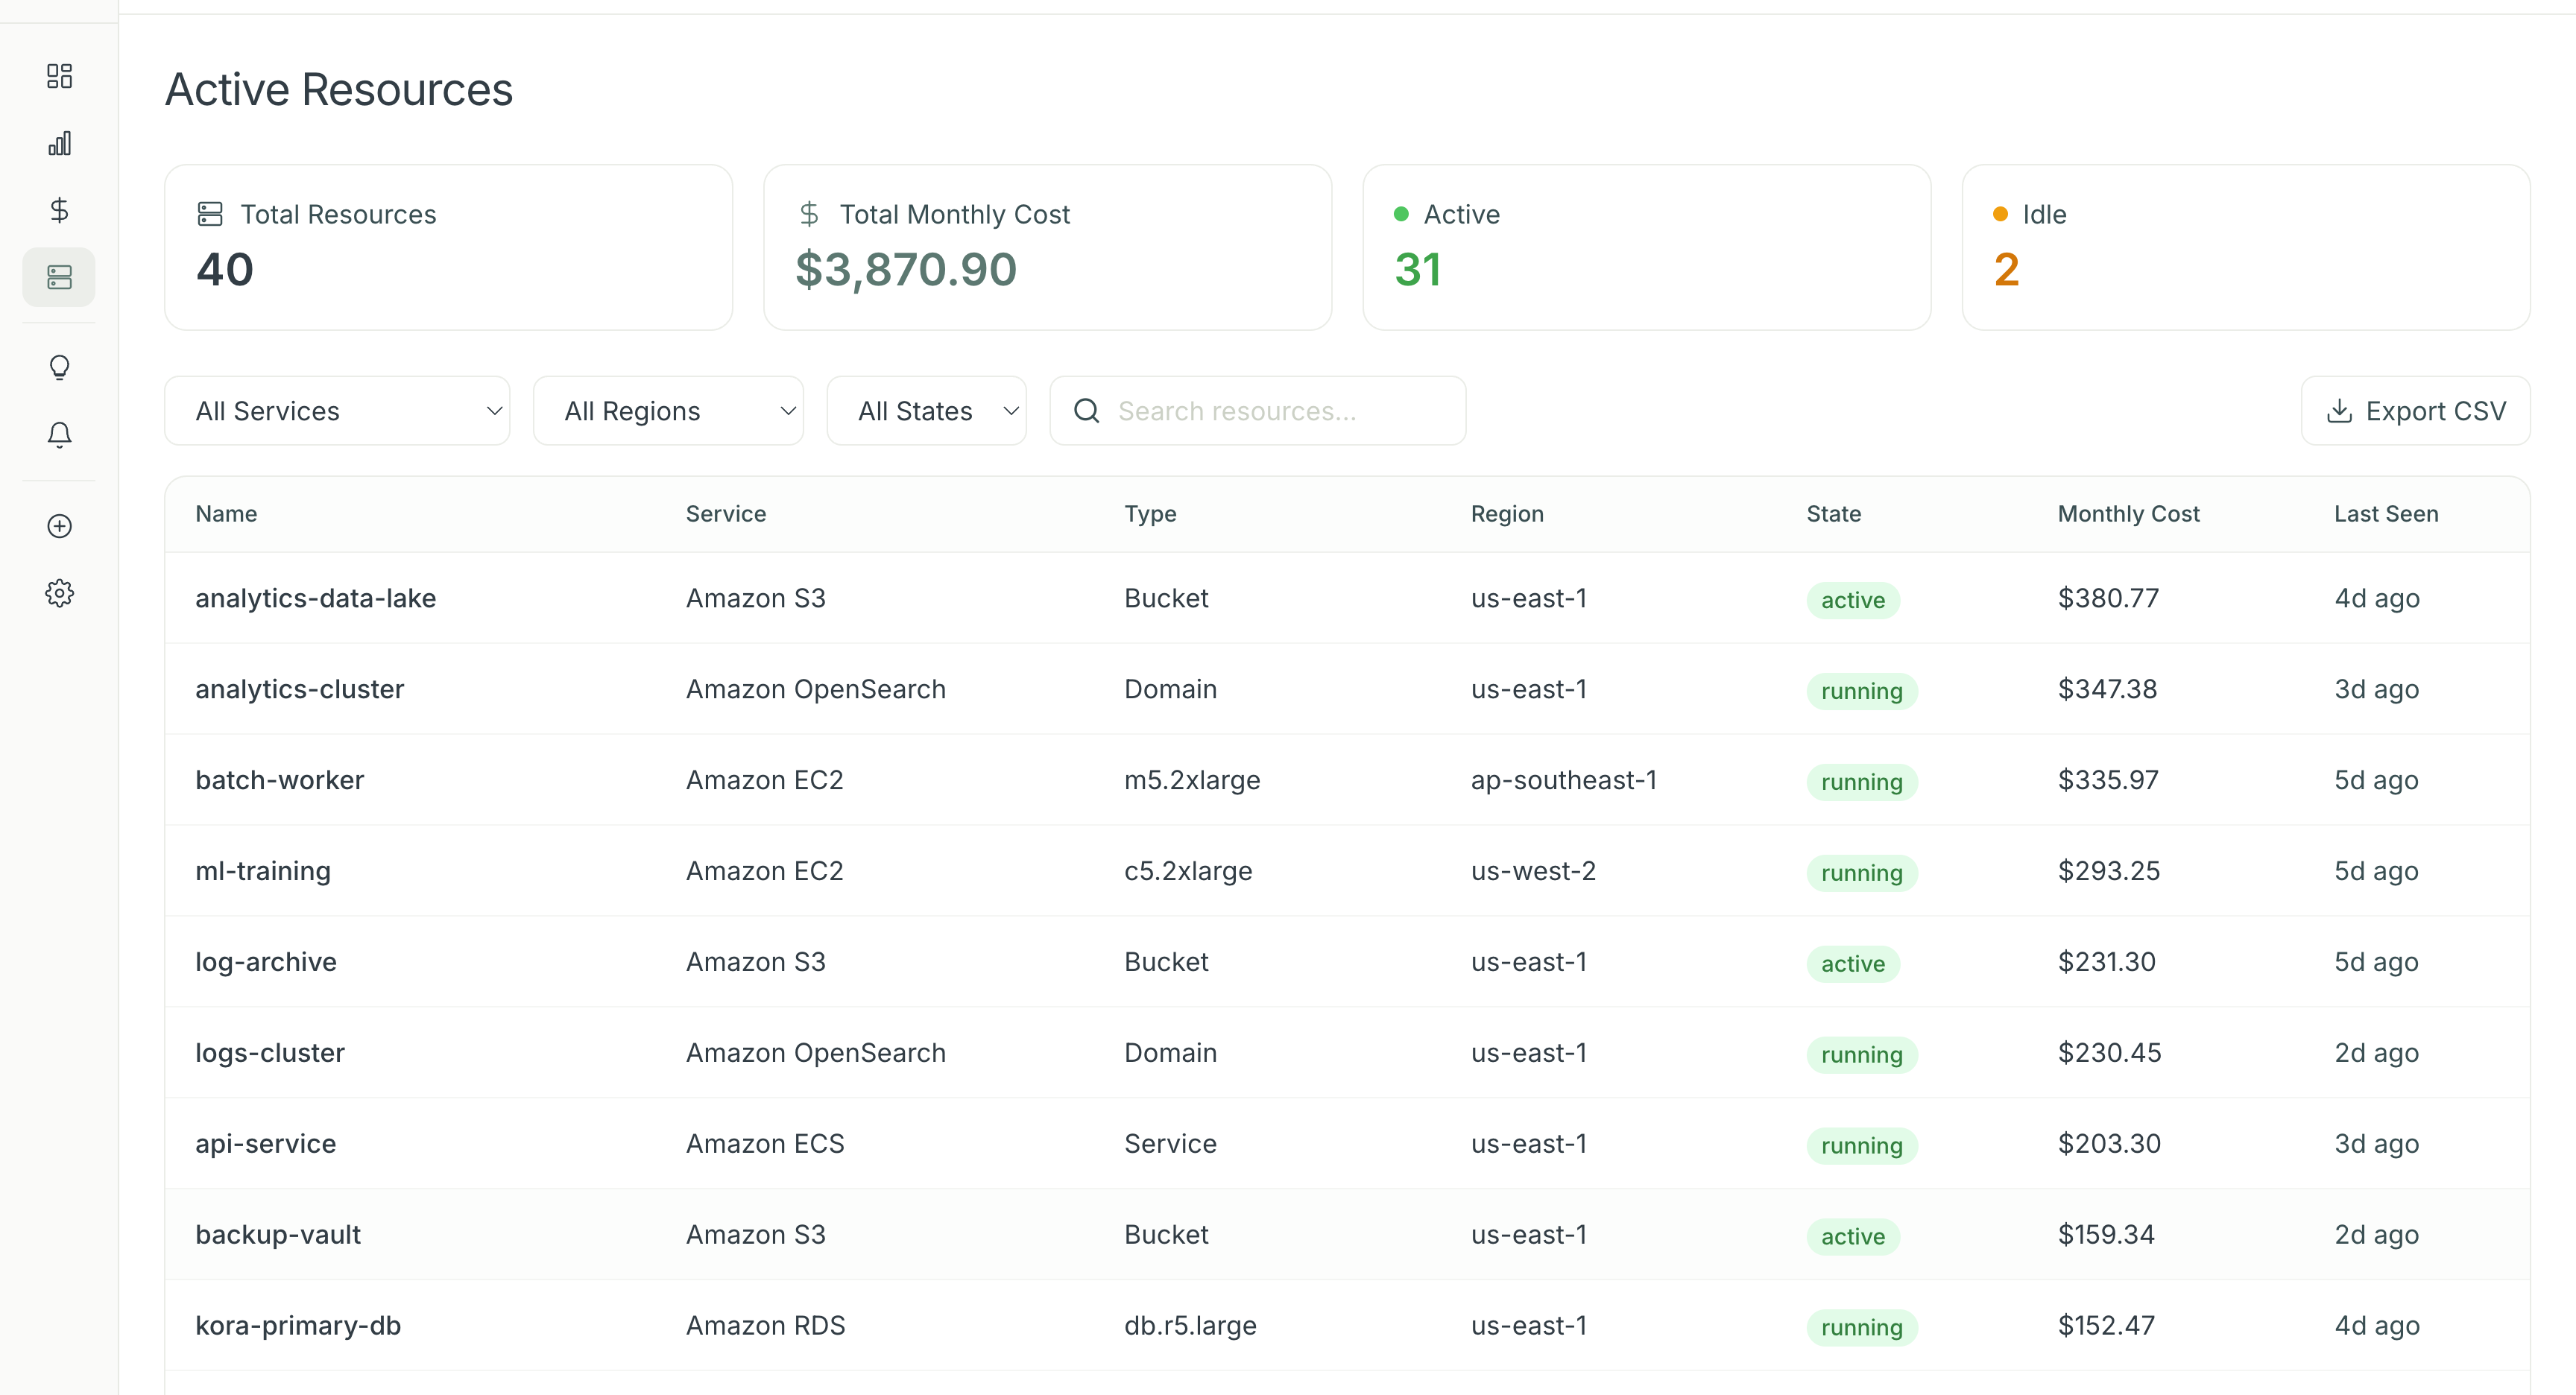Viewport: 2576px width, 1395px height.
Task: Select the log-archive resource name
Action: pos(265,962)
